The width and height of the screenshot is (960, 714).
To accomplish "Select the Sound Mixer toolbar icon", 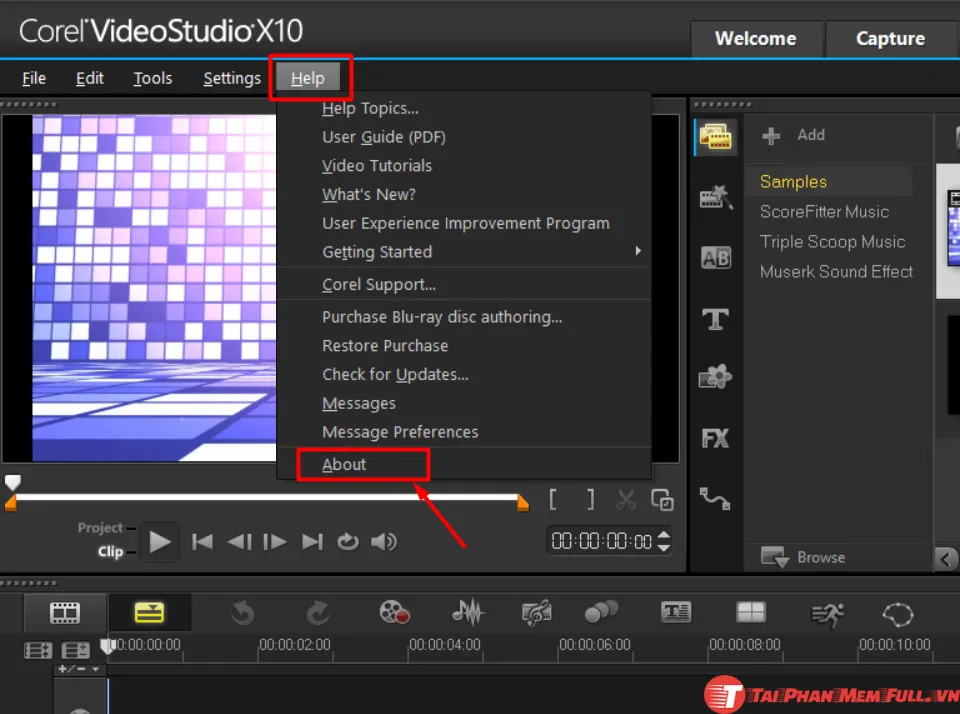I will [467, 613].
